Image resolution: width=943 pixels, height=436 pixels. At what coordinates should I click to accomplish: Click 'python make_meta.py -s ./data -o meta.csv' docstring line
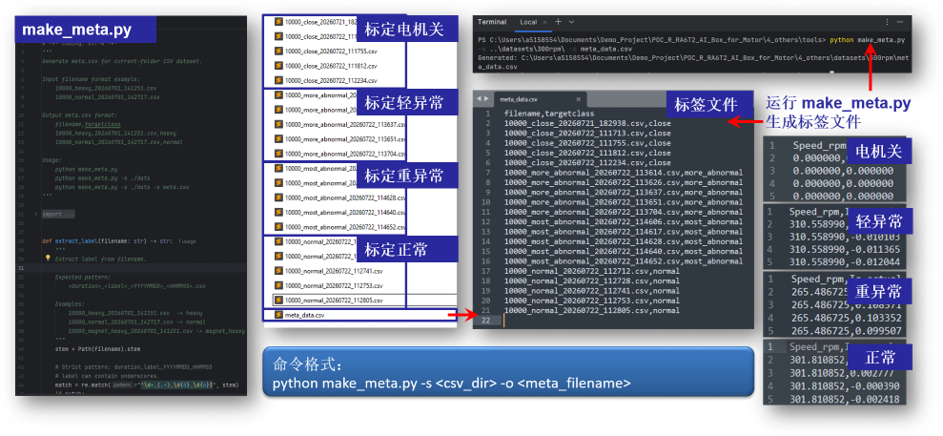tap(121, 187)
